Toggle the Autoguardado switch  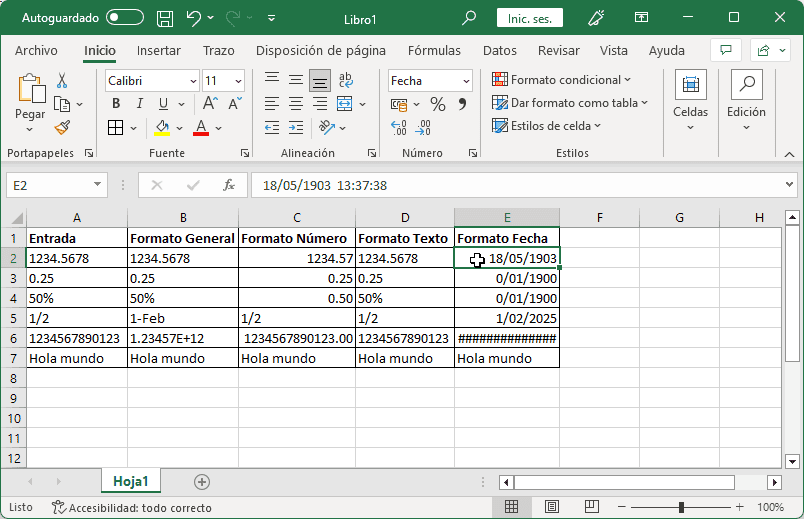coord(125,18)
